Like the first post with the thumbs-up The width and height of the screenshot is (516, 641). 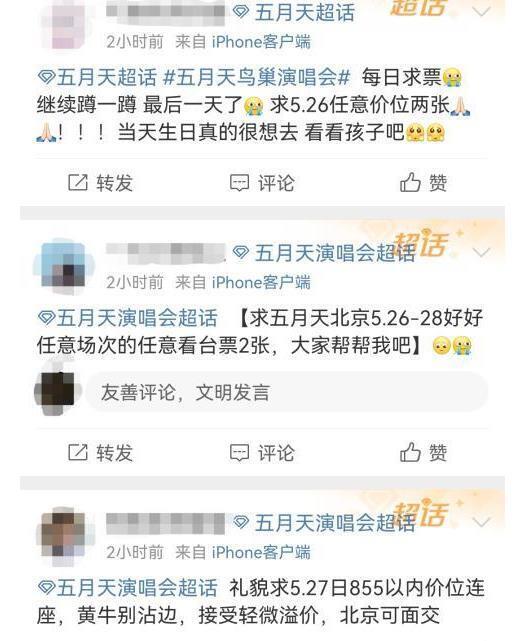410,182
